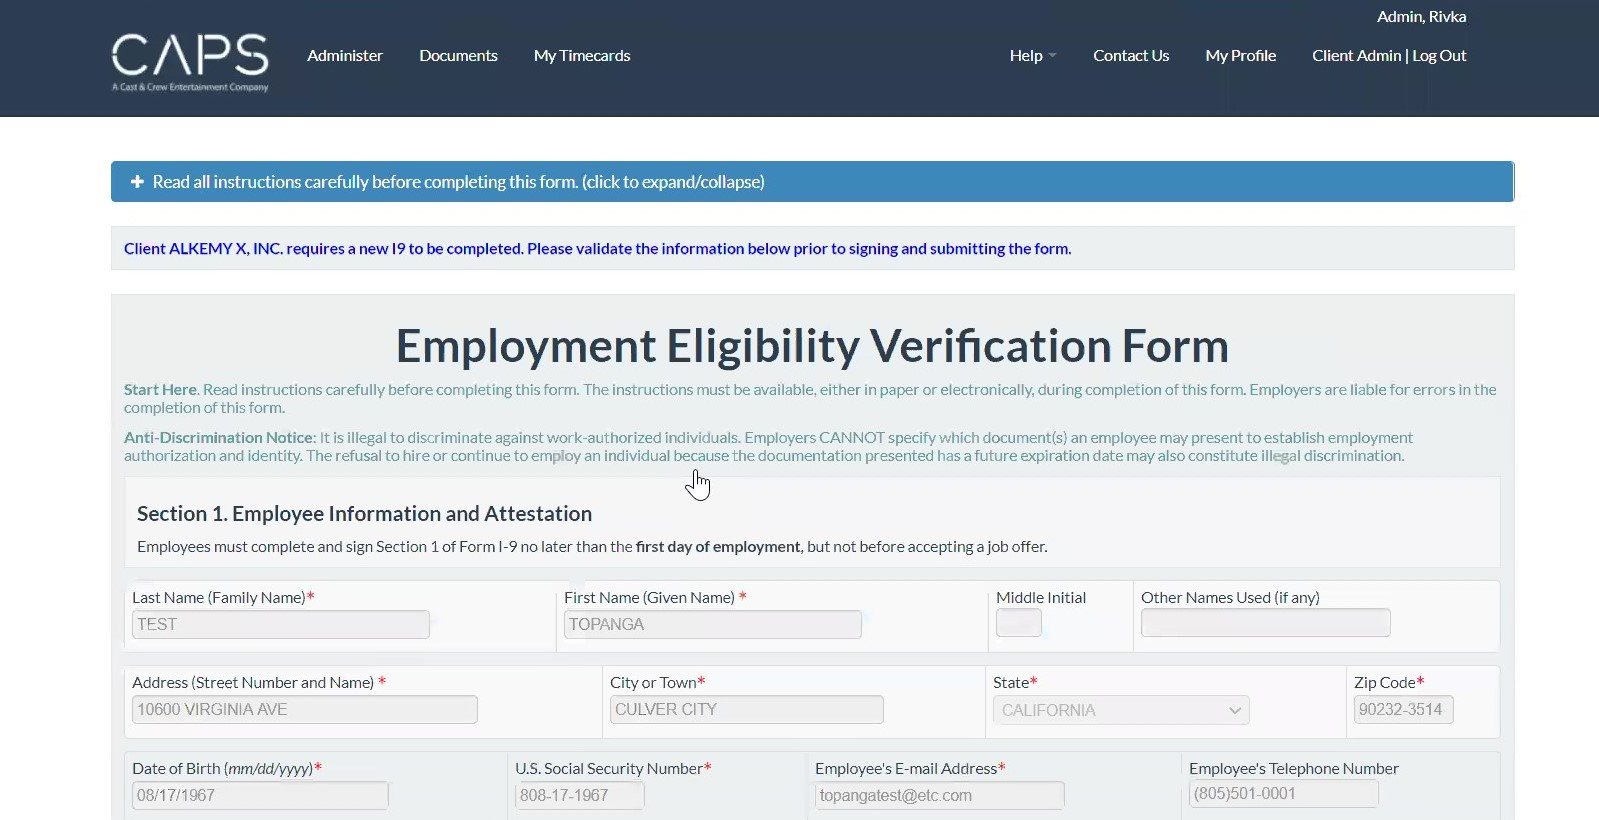Select the Date of Birth field
The image size is (1599, 820).
[260, 796]
